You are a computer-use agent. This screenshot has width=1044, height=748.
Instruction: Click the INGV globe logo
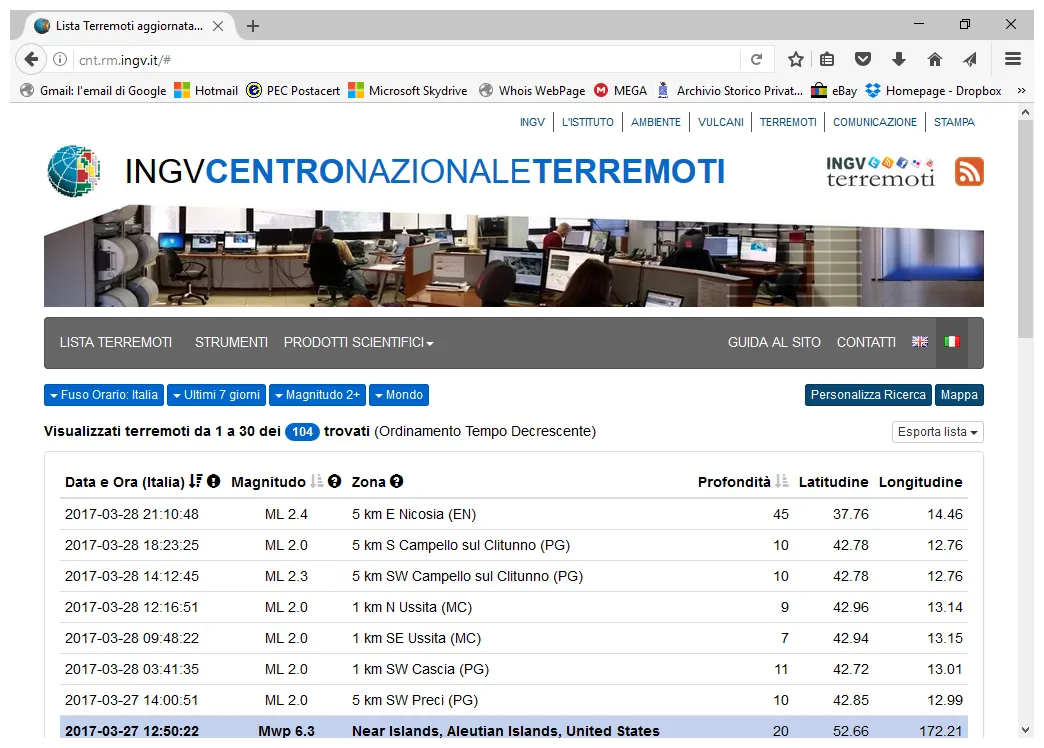[73, 170]
